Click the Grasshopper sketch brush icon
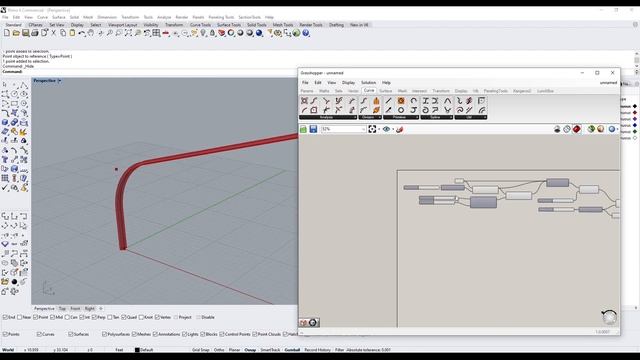This screenshot has width=640, height=360. pyautogui.click(x=400, y=129)
